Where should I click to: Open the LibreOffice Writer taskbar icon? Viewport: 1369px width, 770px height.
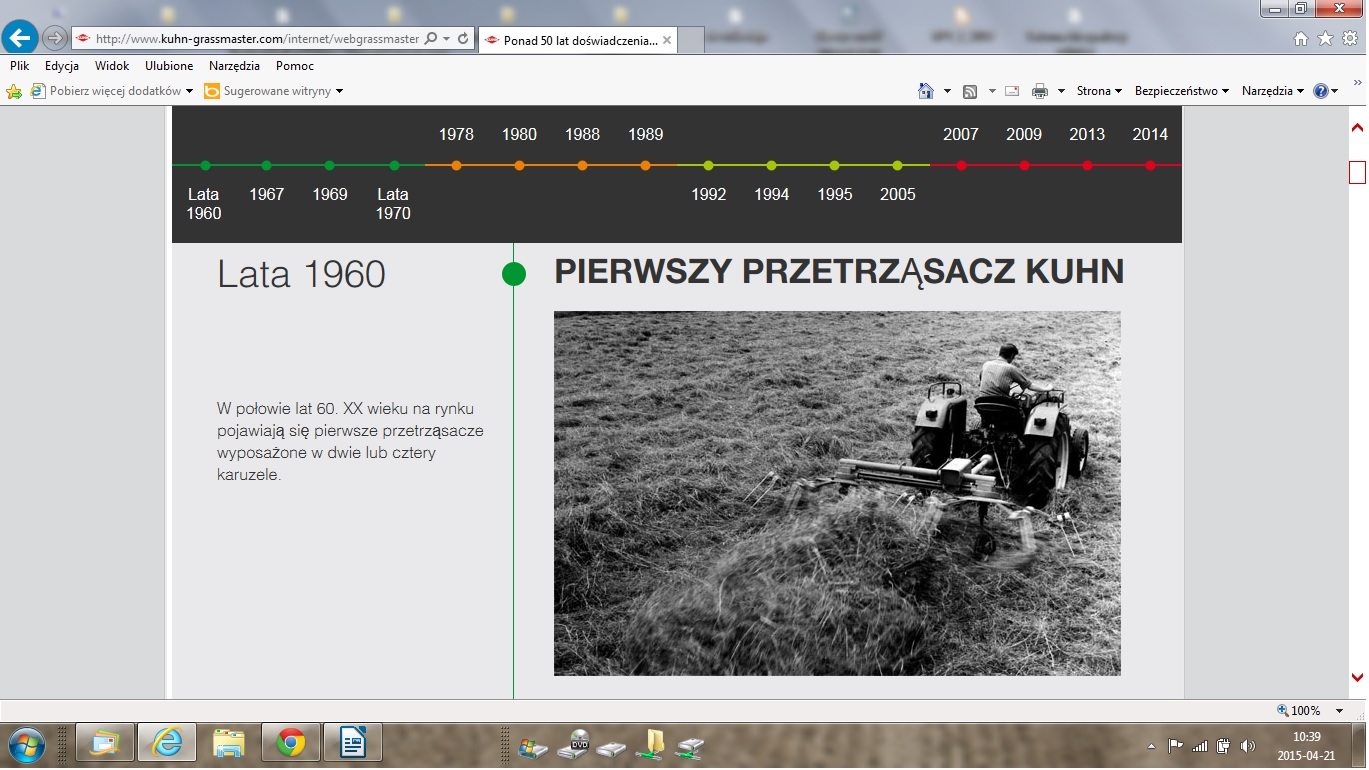coord(353,744)
